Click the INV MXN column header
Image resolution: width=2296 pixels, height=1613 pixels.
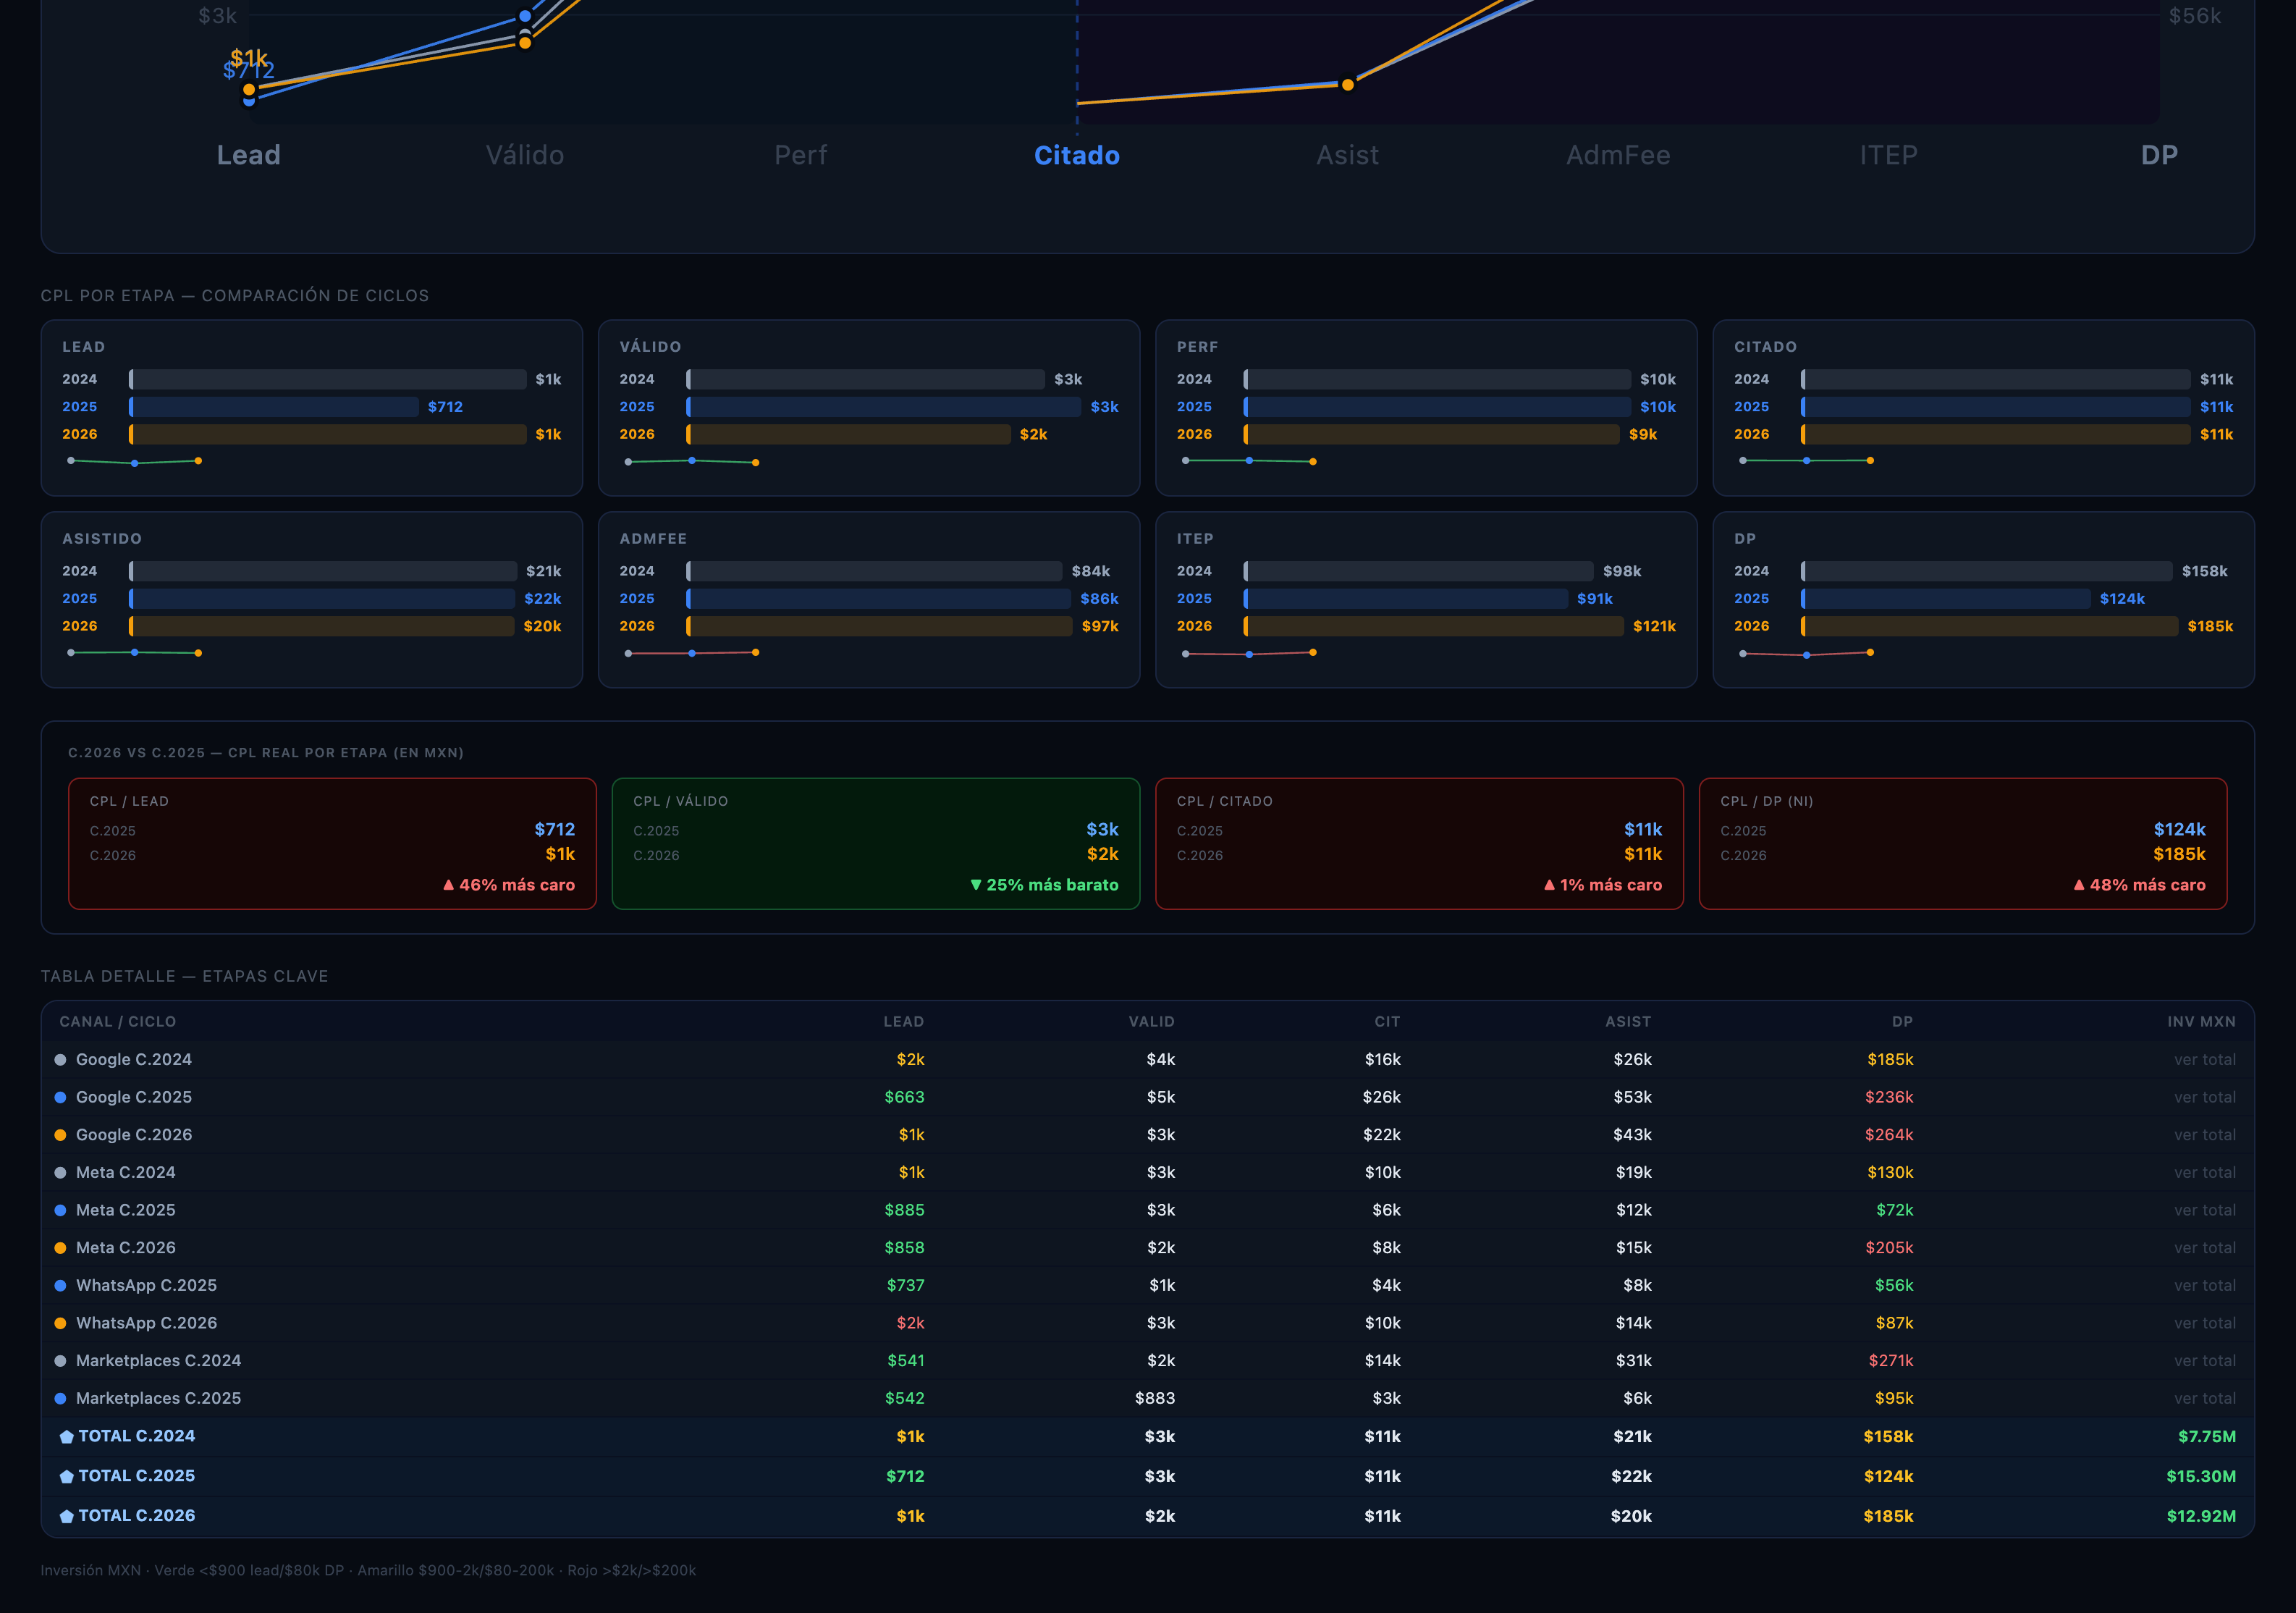[x=2201, y=1022]
